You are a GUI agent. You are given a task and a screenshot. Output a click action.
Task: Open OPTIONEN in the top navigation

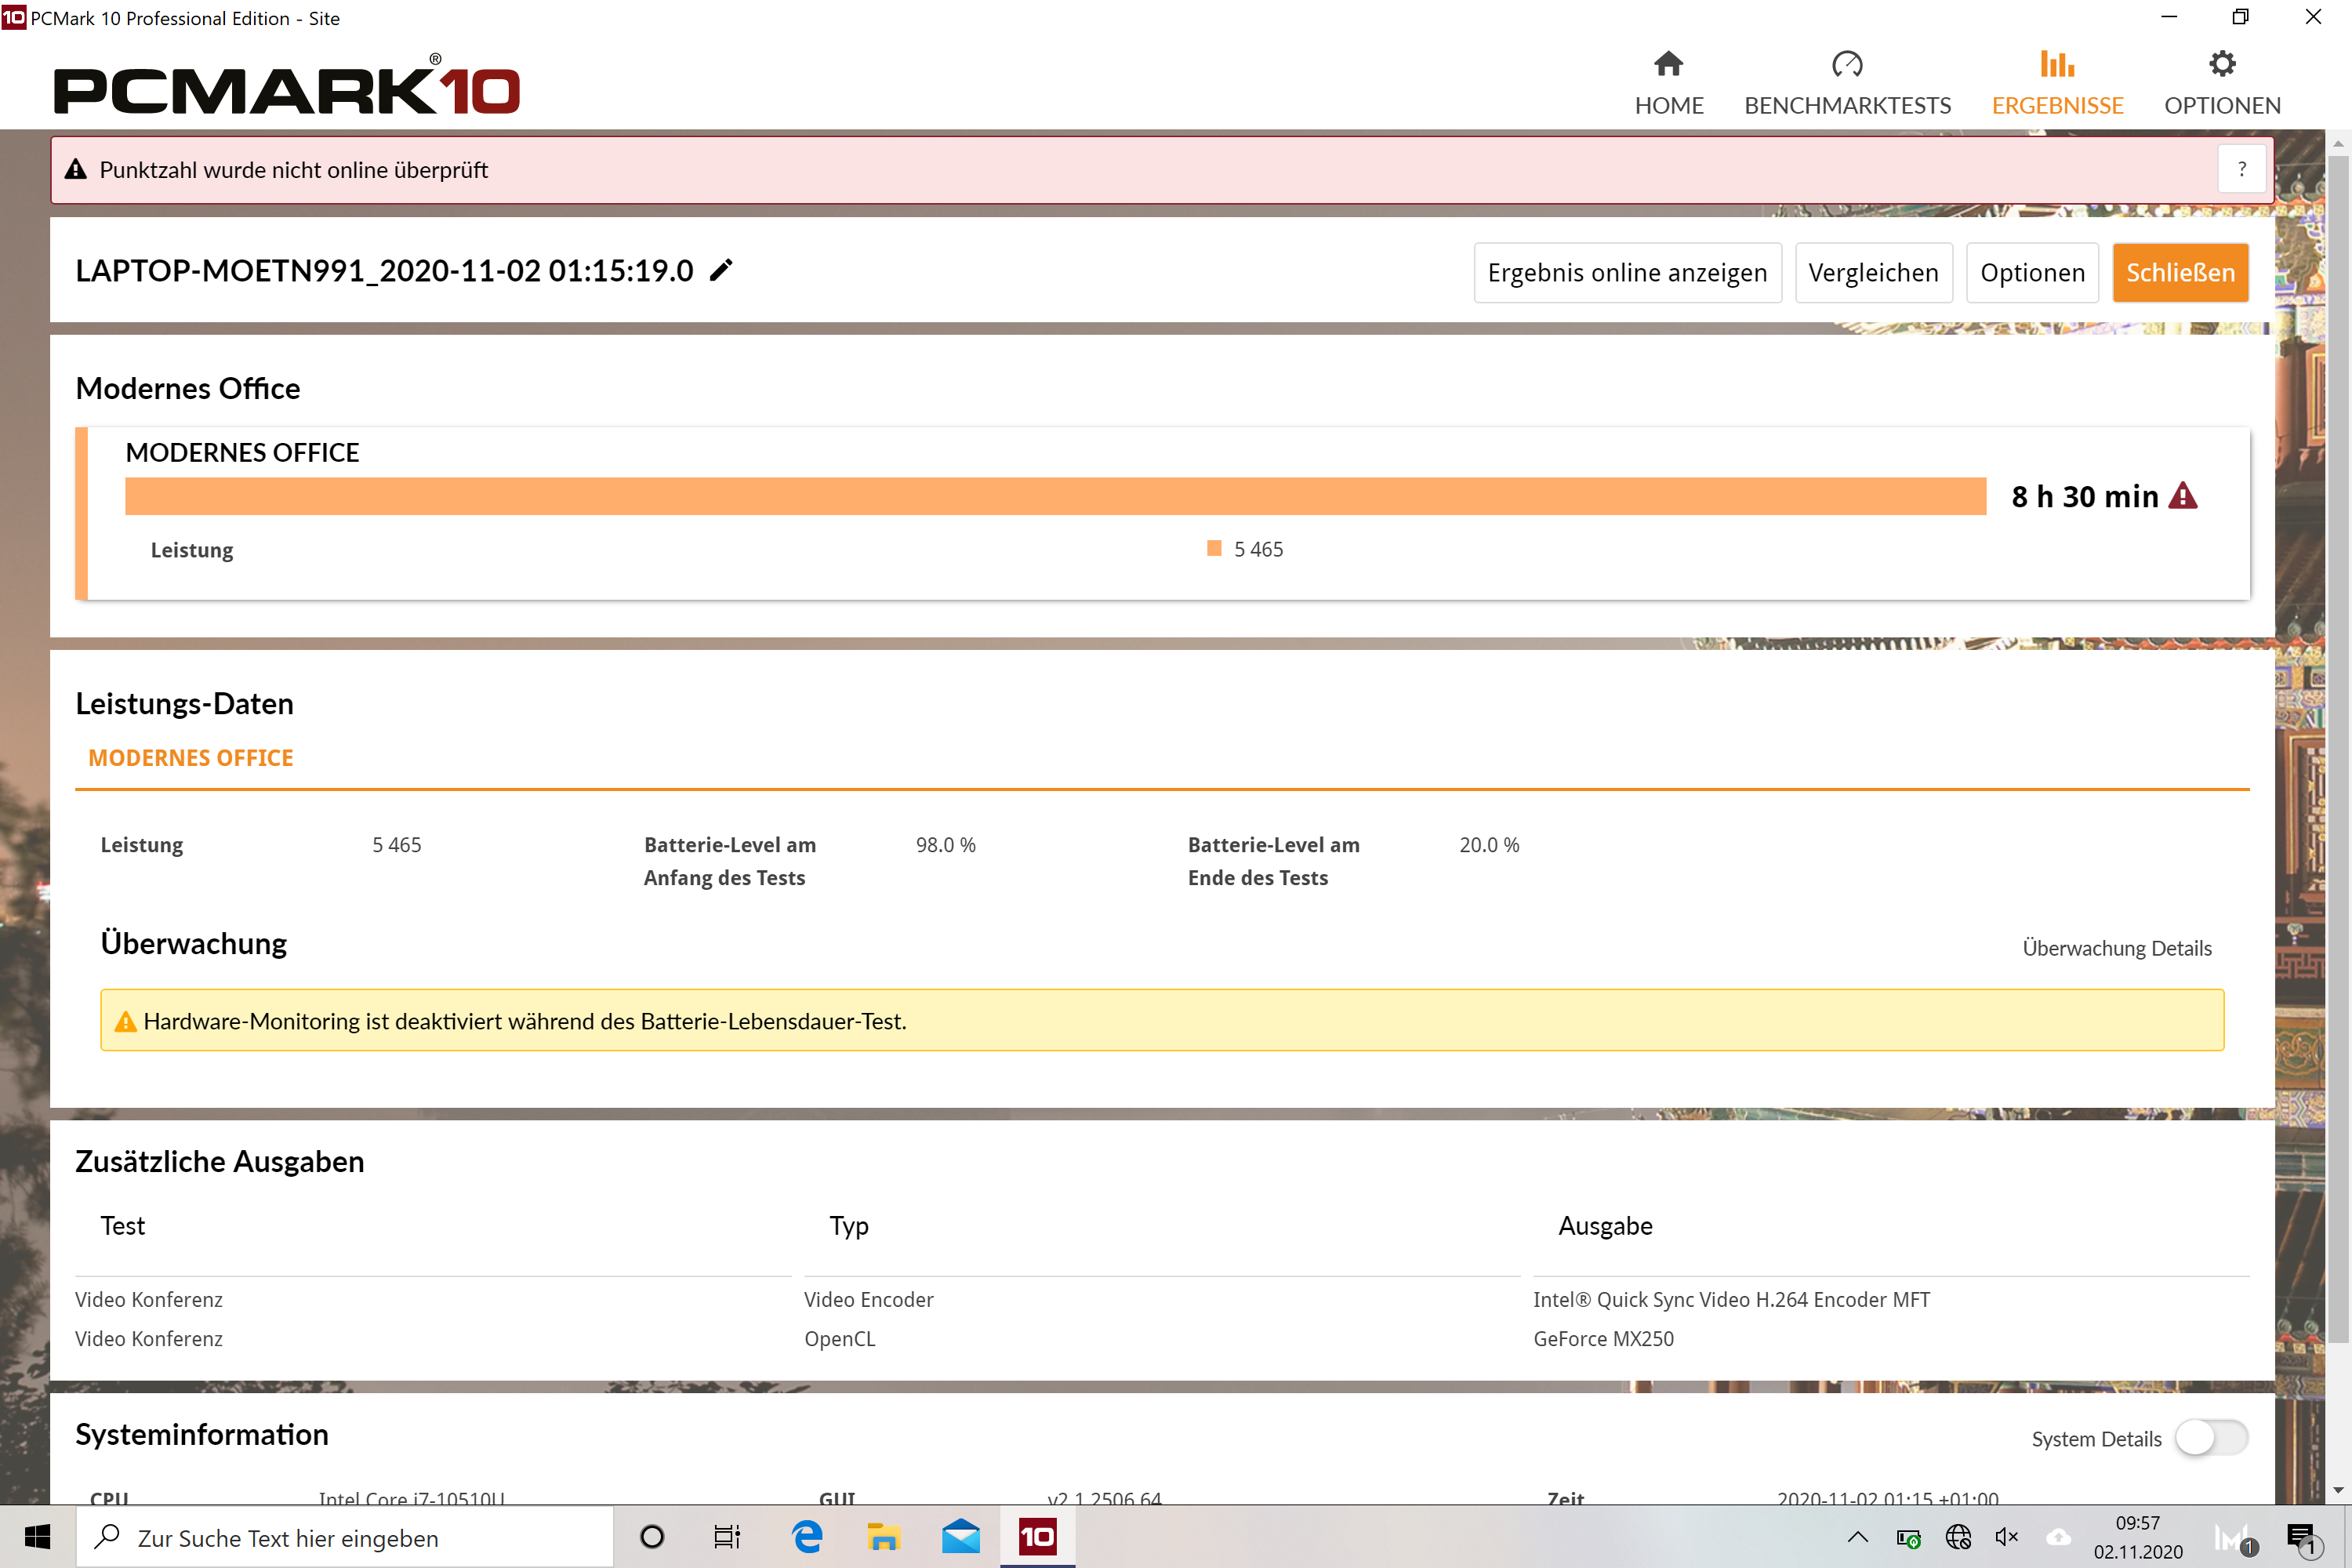(x=2222, y=84)
